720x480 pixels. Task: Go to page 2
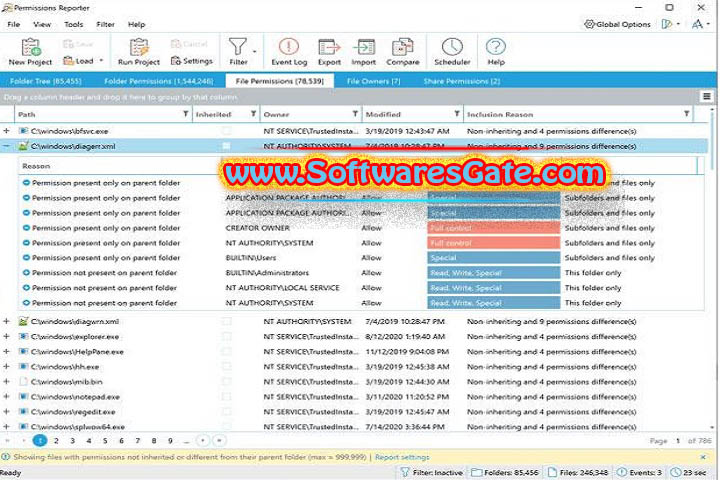pos(56,441)
